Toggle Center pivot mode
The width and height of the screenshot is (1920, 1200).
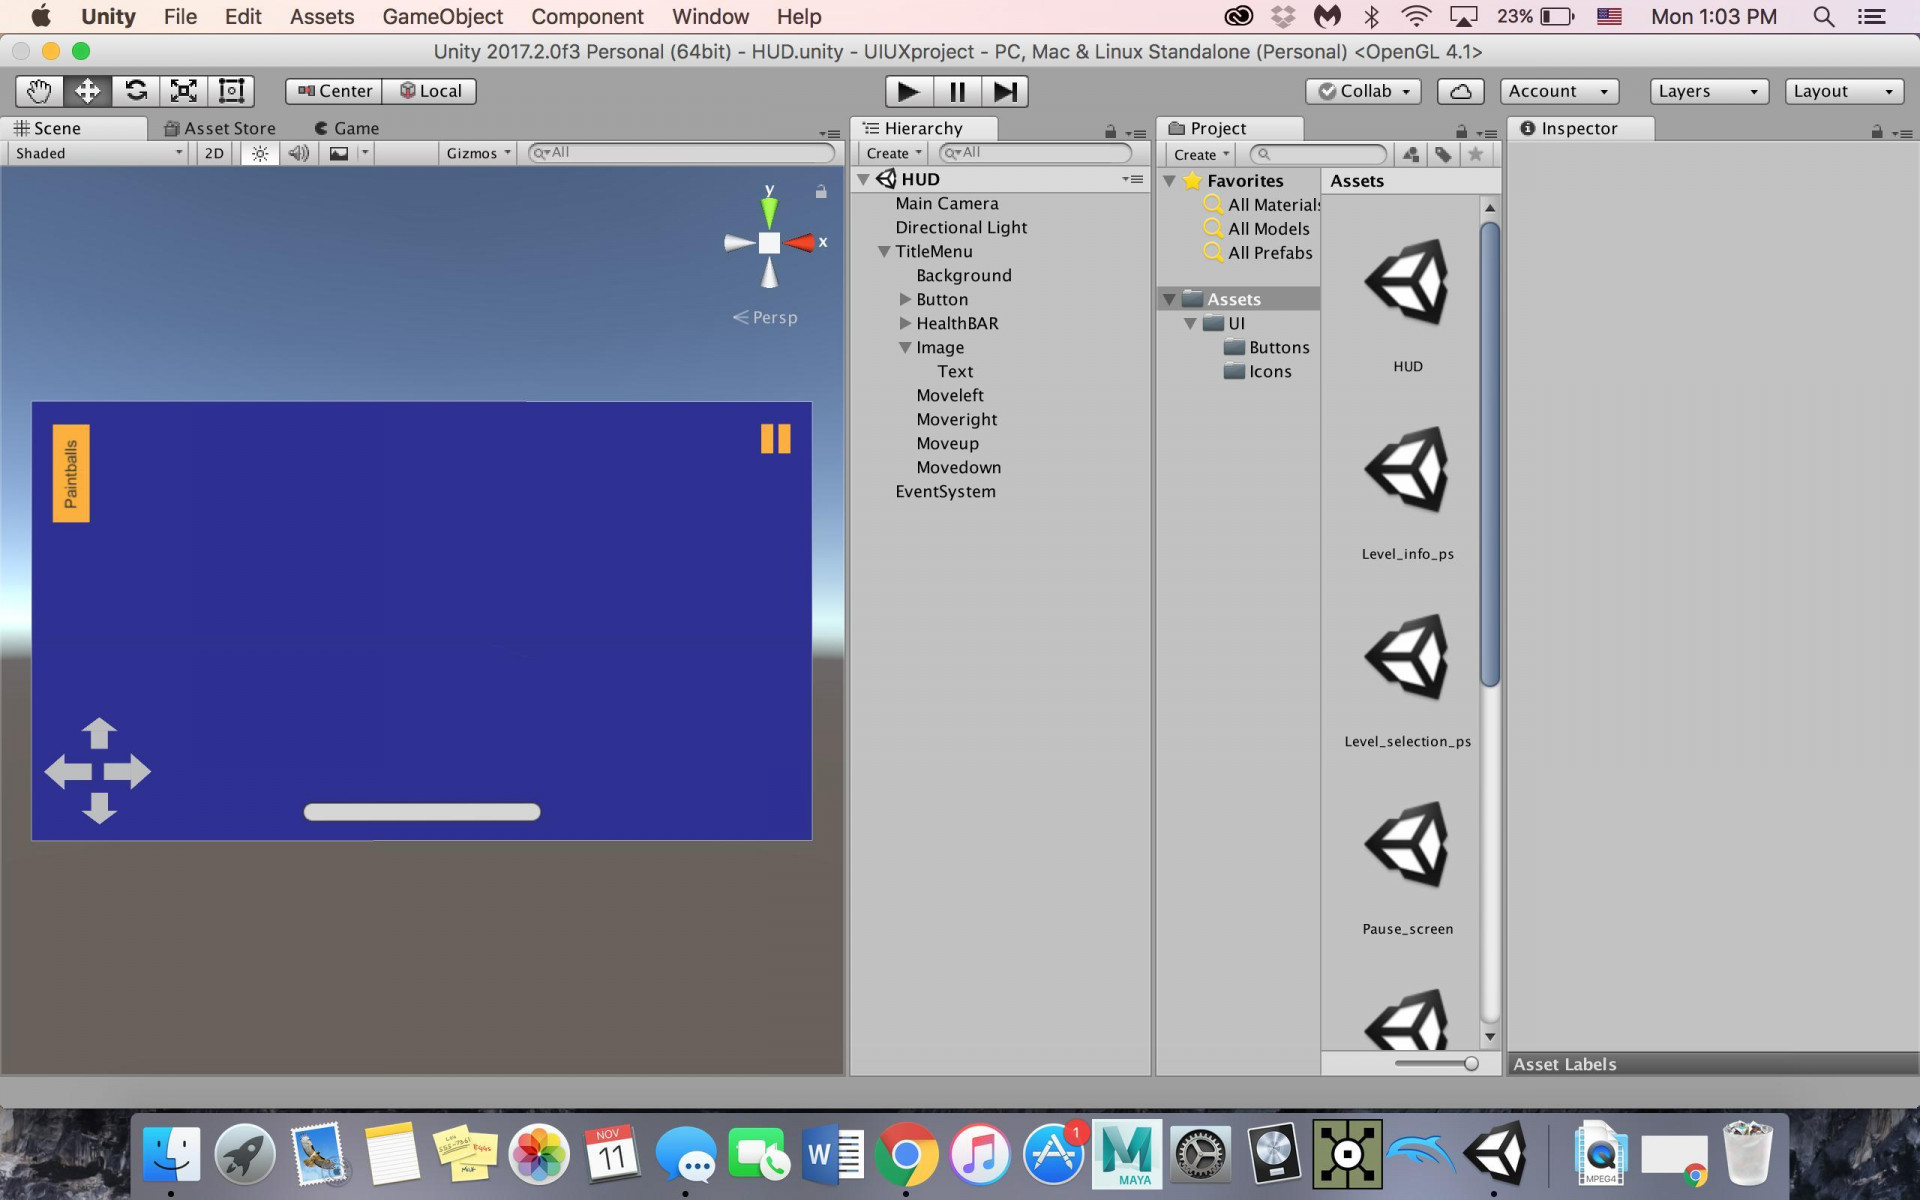pyautogui.click(x=334, y=91)
